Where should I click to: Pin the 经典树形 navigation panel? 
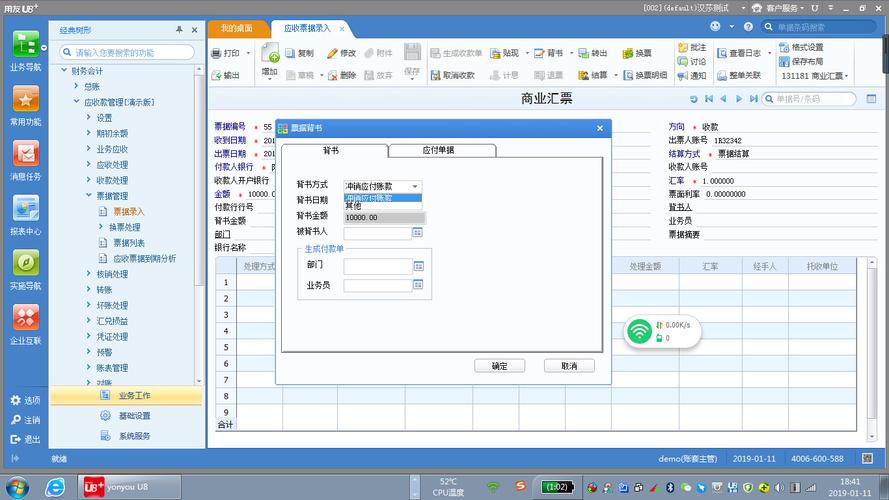point(179,29)
